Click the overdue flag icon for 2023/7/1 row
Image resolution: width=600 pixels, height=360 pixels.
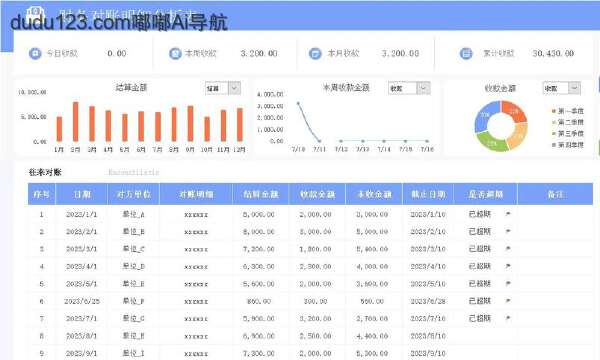(x=508, y=318)
